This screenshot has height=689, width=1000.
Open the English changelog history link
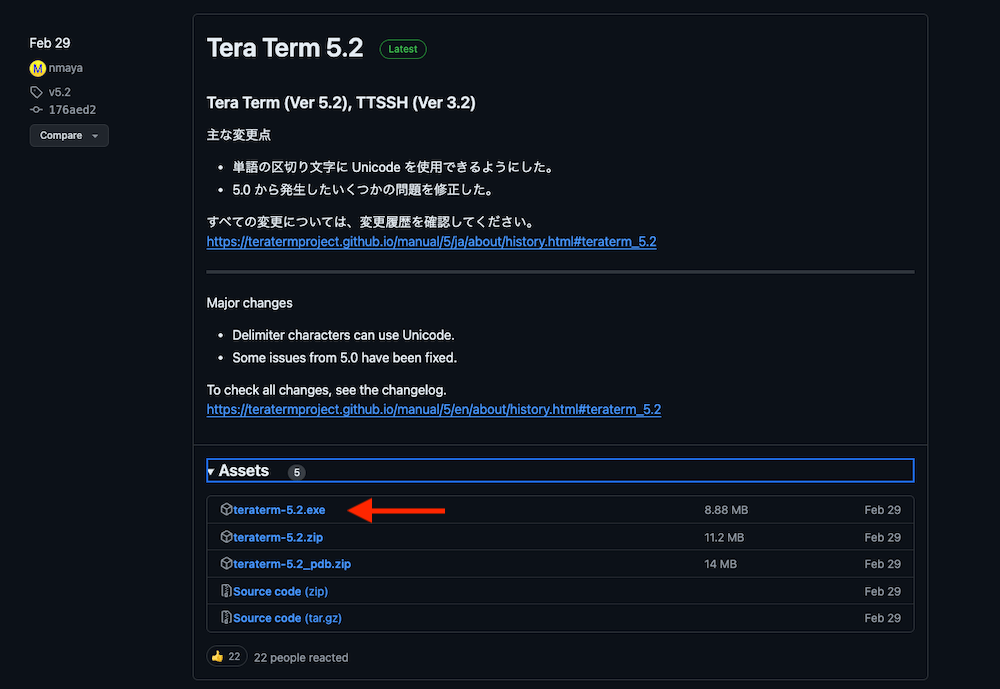point(434,410)
